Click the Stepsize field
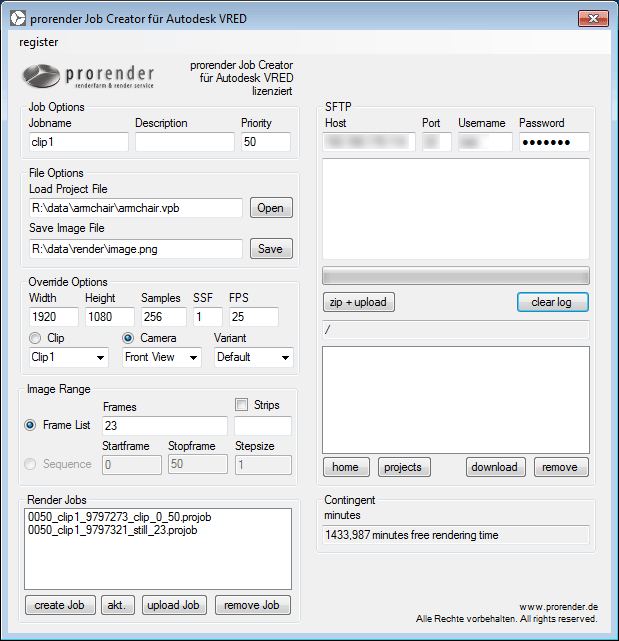 pyautogui.click(x=263, y=465)
